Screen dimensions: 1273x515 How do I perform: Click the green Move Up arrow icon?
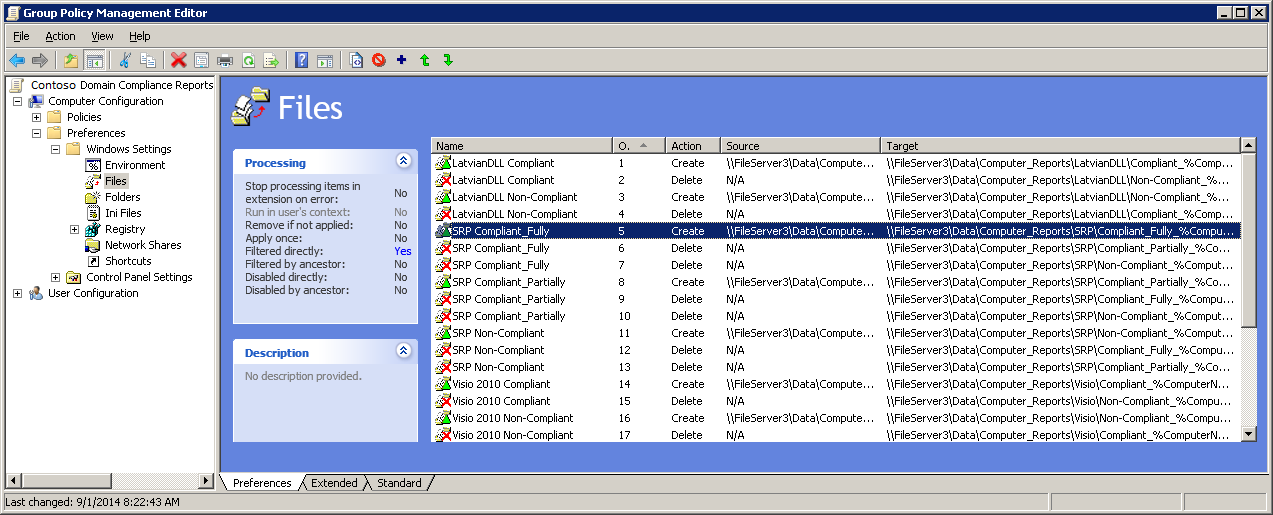pos(425,60)
